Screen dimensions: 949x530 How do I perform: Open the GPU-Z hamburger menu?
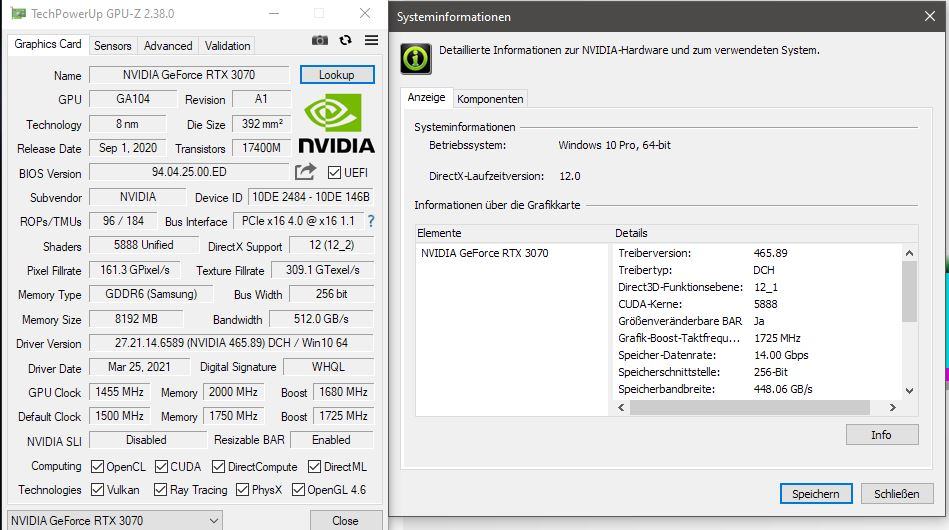tap(372, 40)
